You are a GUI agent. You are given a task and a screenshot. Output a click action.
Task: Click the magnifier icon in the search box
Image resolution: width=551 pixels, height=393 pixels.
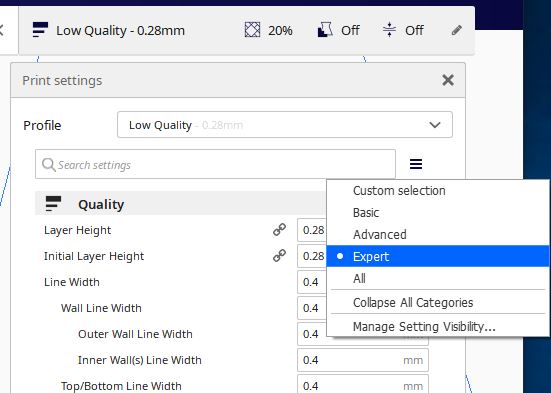pyautogui.click(x=48, y=165)
